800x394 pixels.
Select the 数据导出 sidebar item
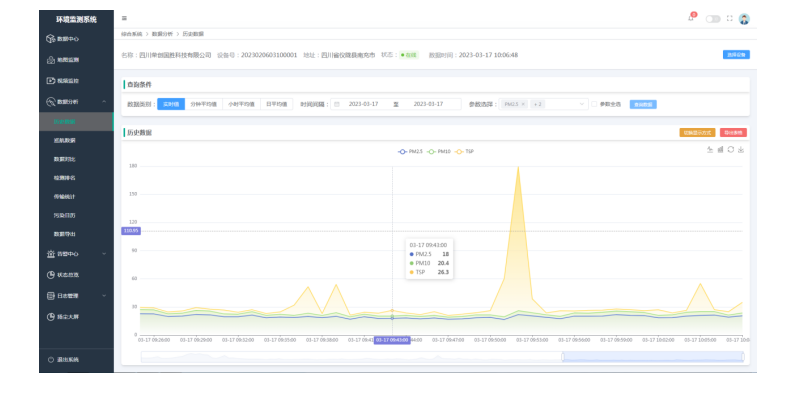tap(76, 234)
